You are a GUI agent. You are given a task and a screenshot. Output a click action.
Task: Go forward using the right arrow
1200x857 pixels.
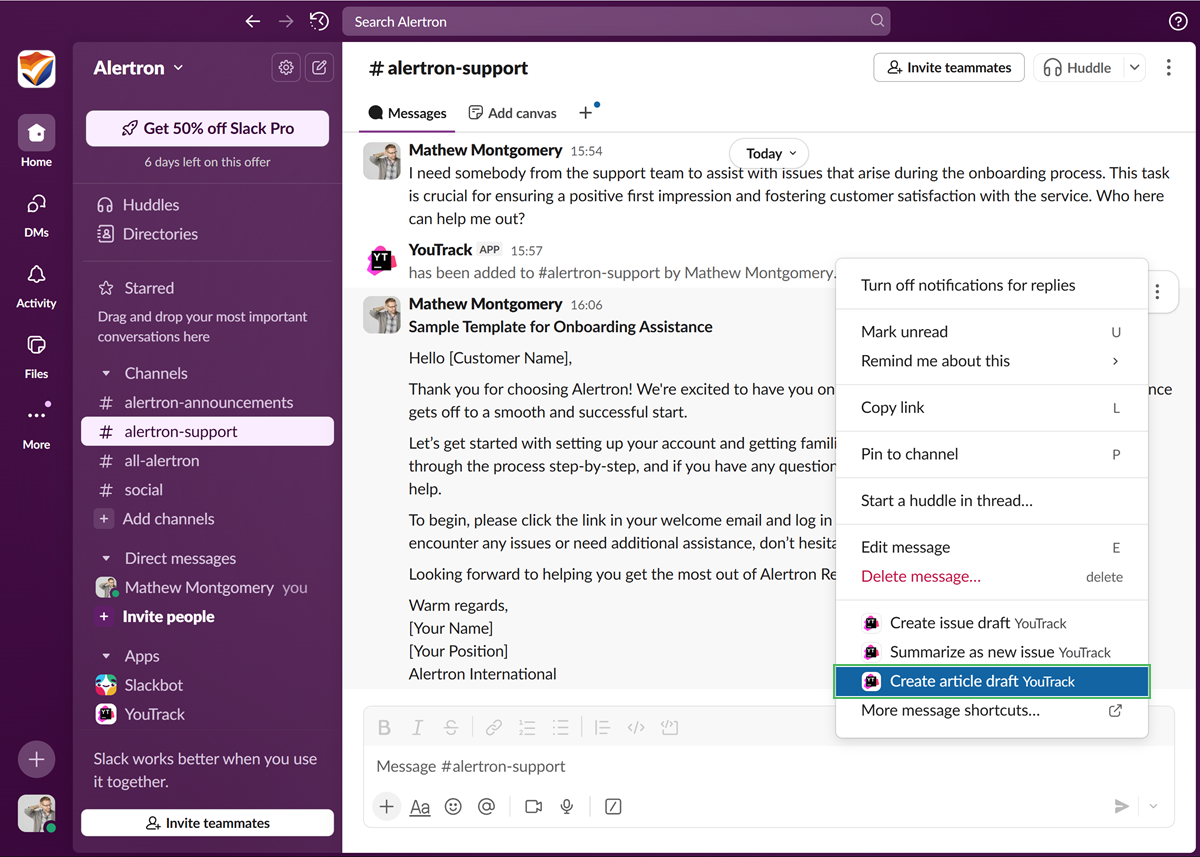[286, 21]
